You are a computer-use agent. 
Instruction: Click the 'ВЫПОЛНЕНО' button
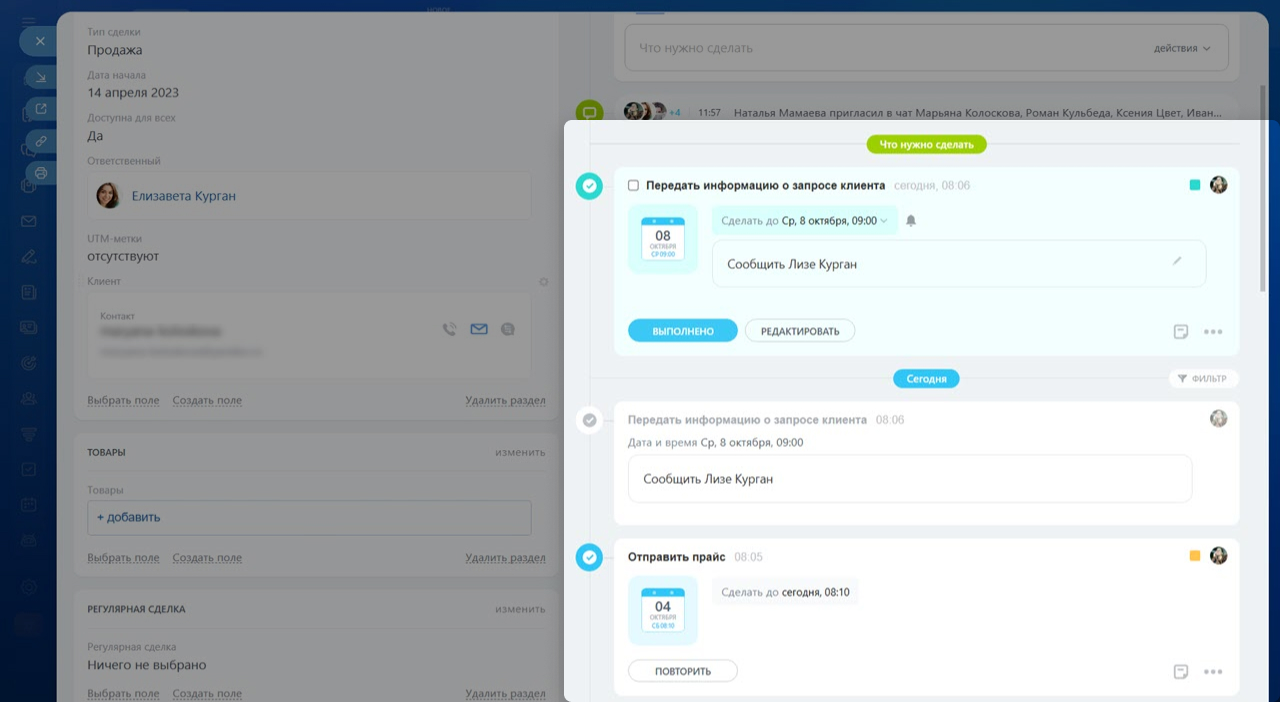[x=683, y=331]
